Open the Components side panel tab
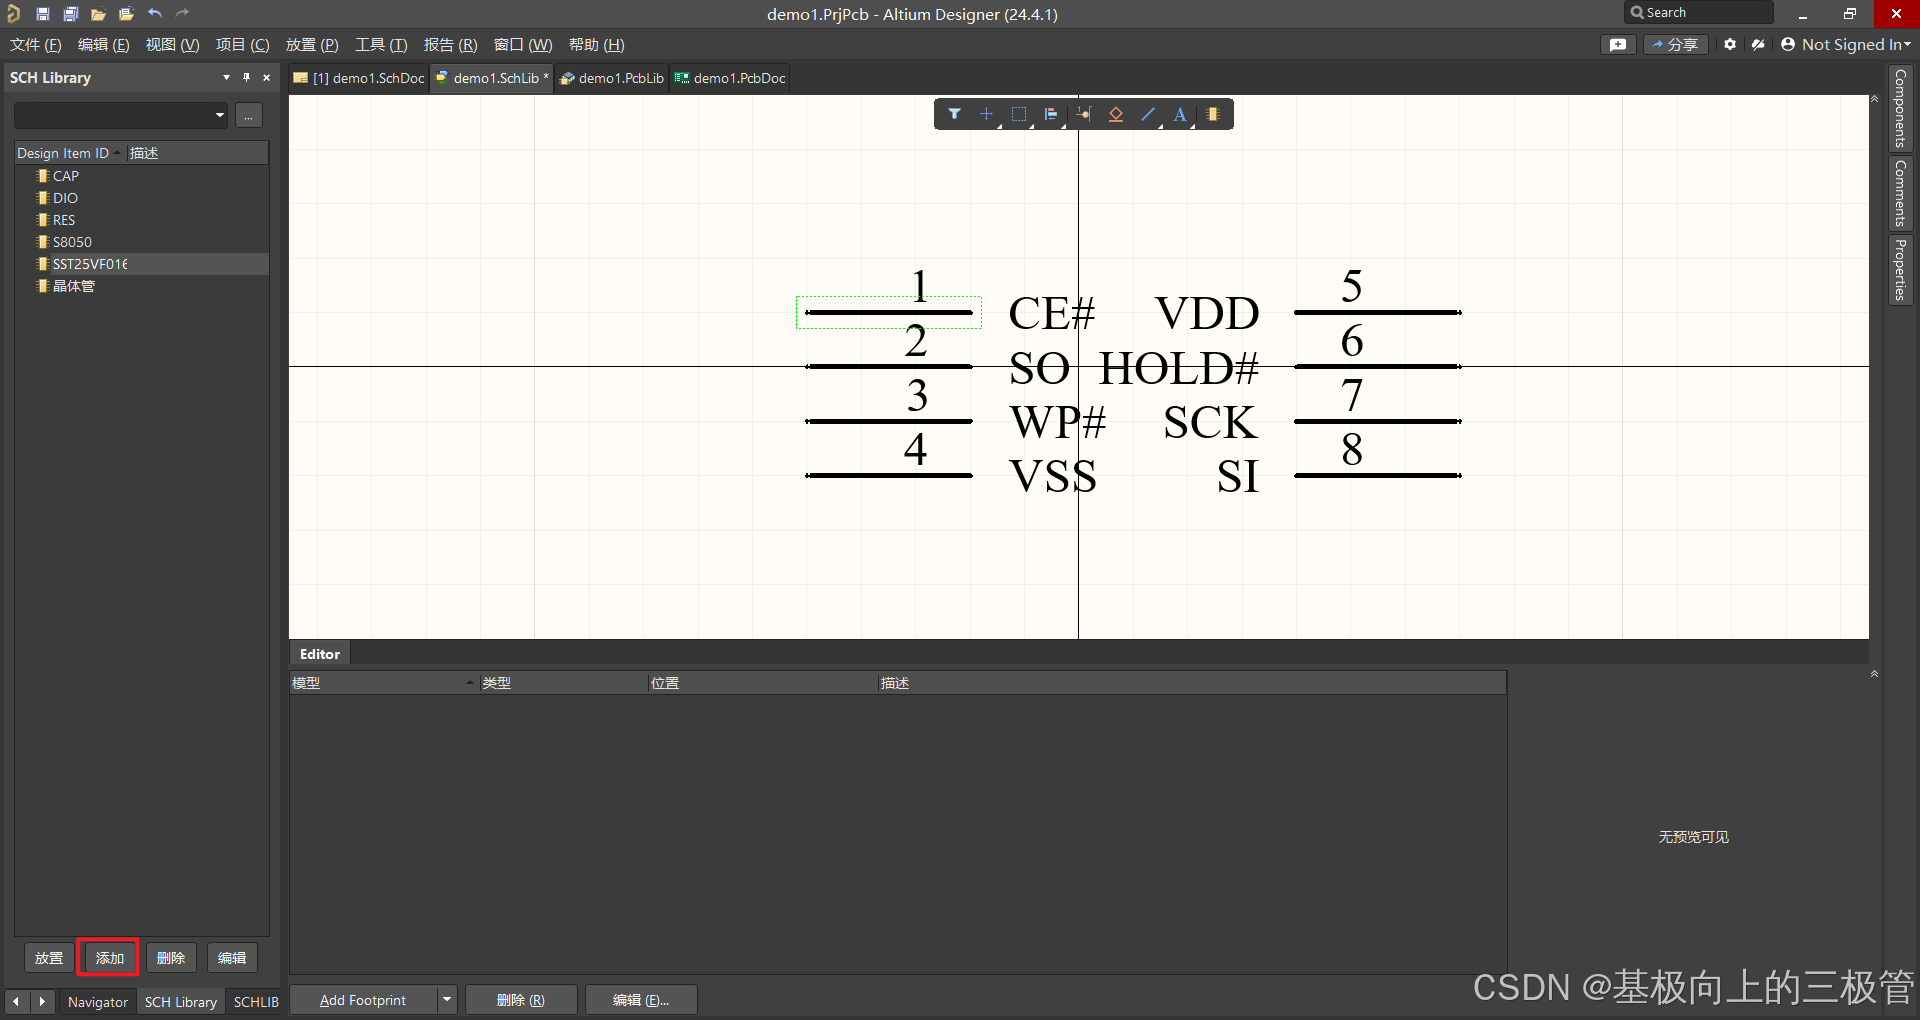This screenshot has width=1920, height=1020. [x=1900, y=108]
